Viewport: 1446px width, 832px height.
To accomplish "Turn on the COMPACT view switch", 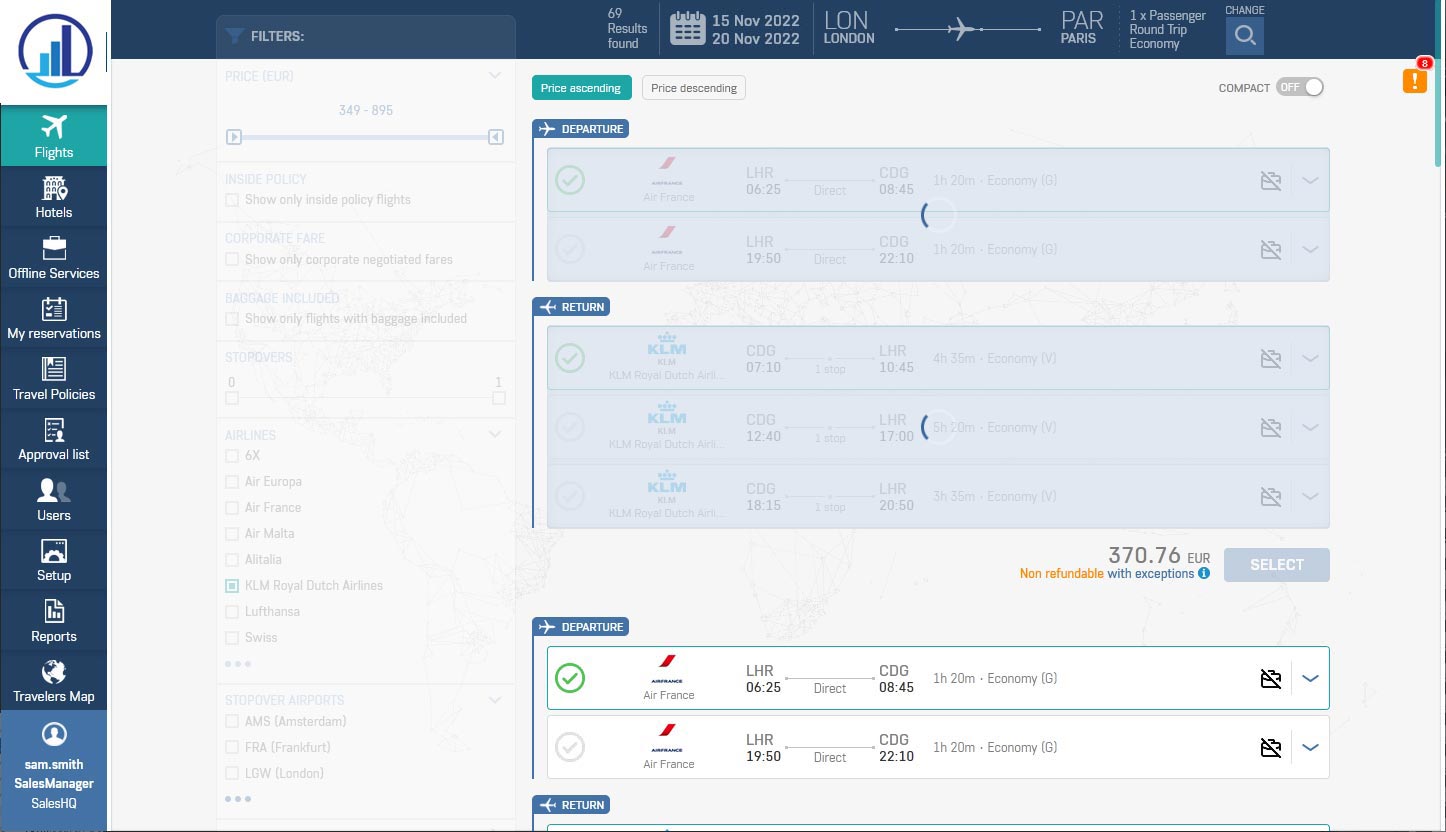I will tap(1300, 88).
